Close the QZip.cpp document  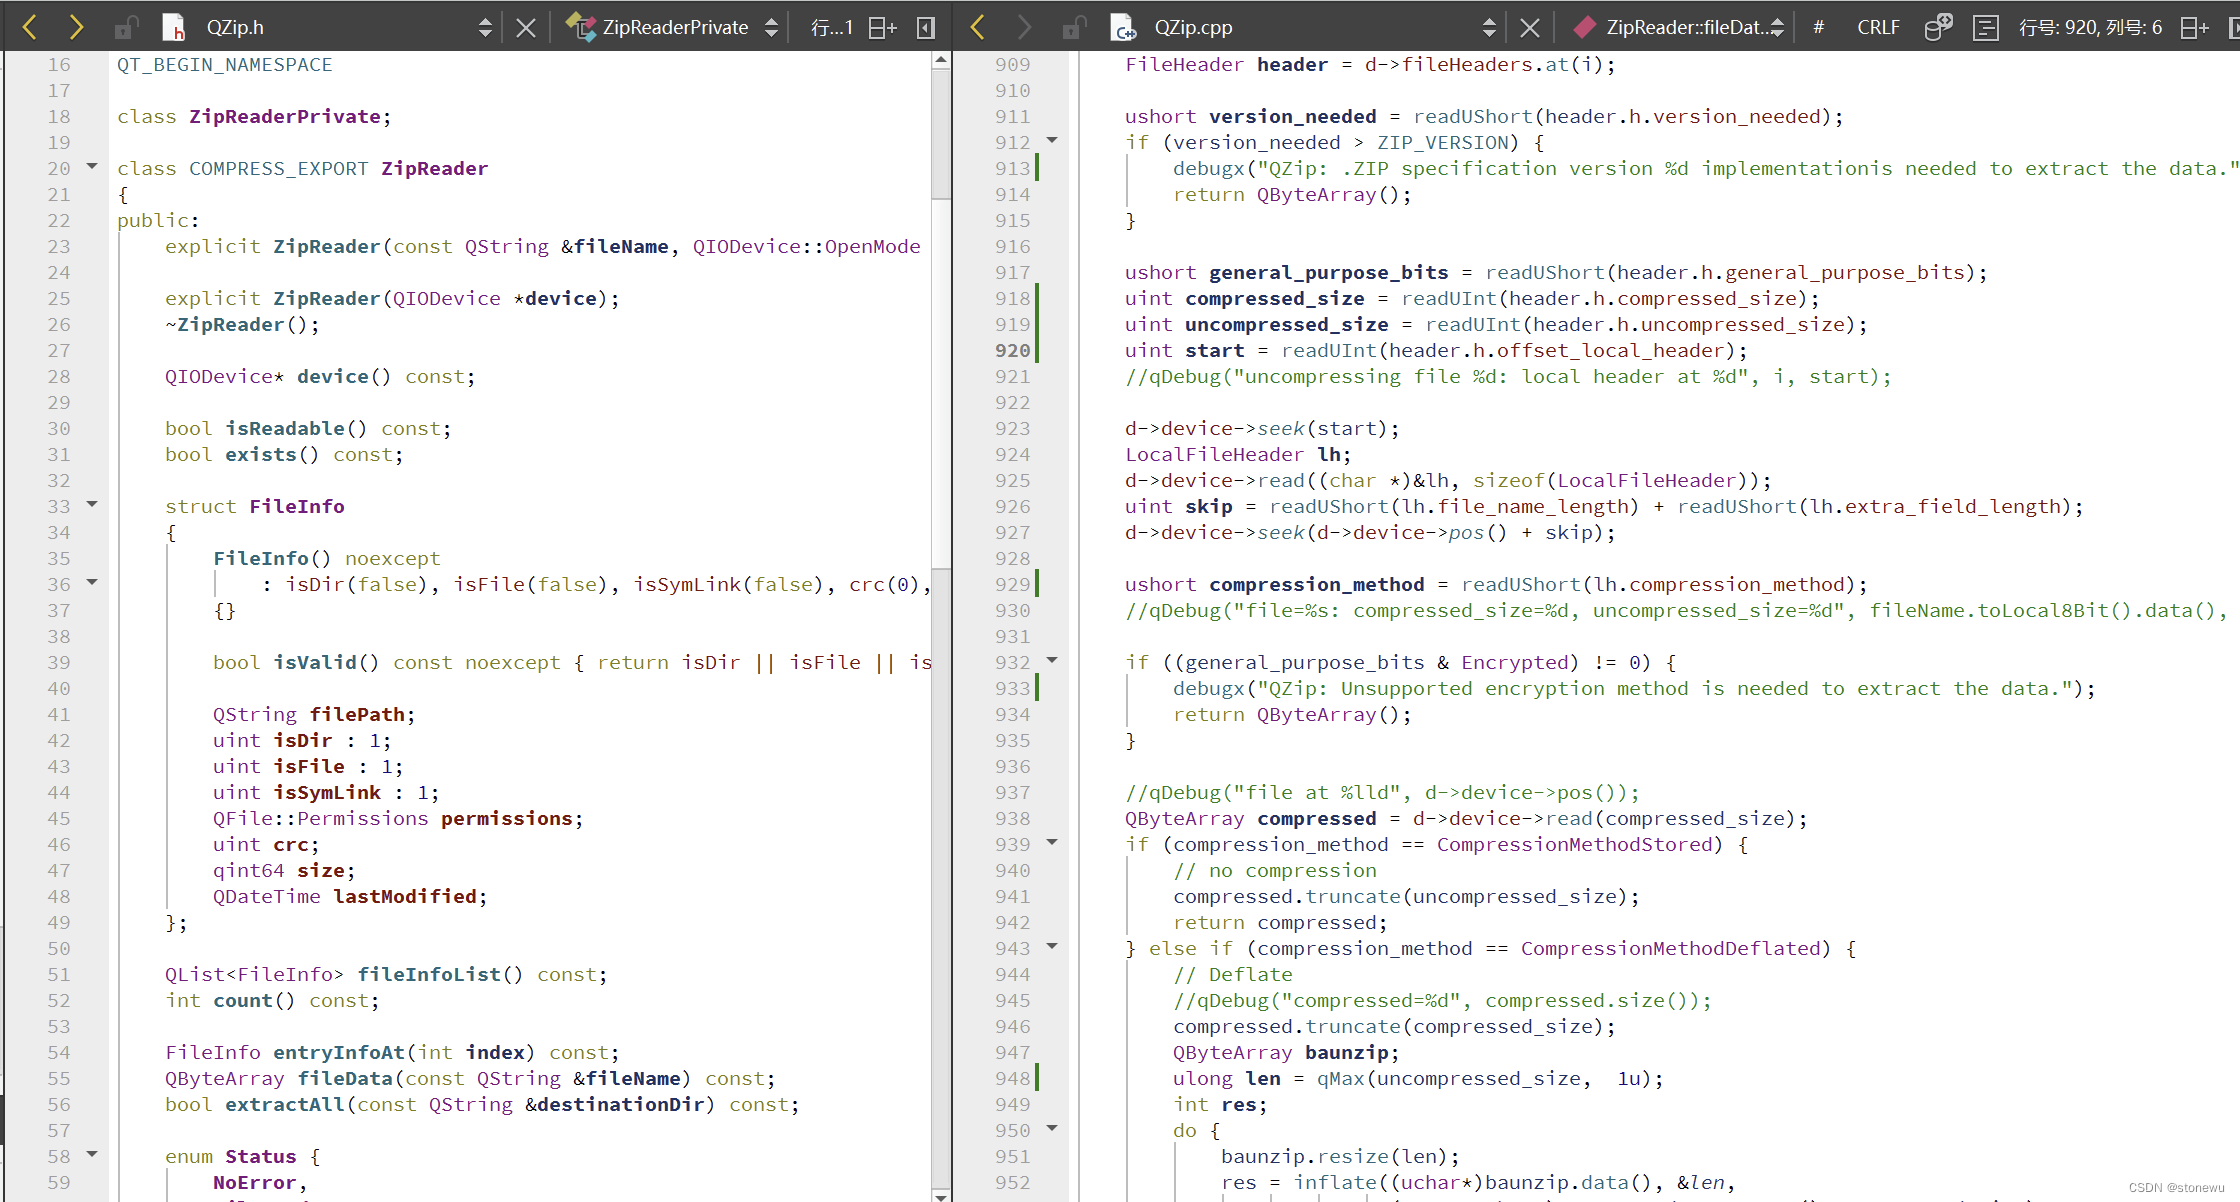1529,27
